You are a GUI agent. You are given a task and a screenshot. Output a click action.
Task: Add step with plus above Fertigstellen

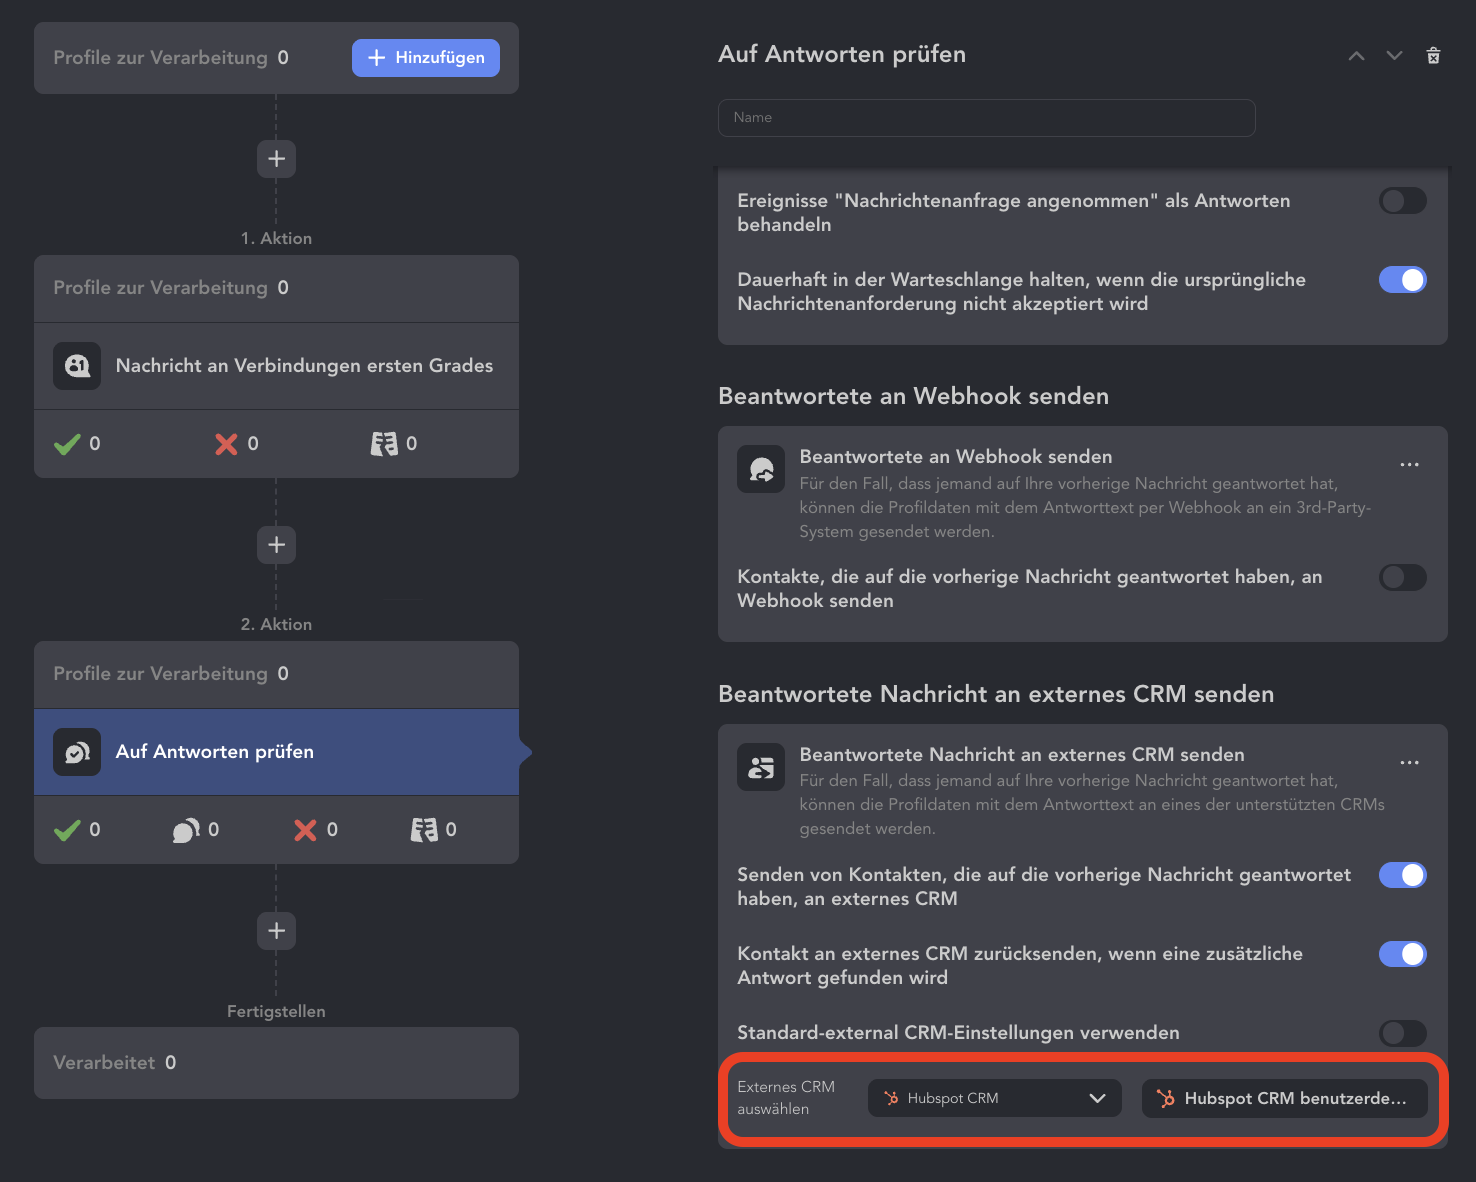[276, 931]
